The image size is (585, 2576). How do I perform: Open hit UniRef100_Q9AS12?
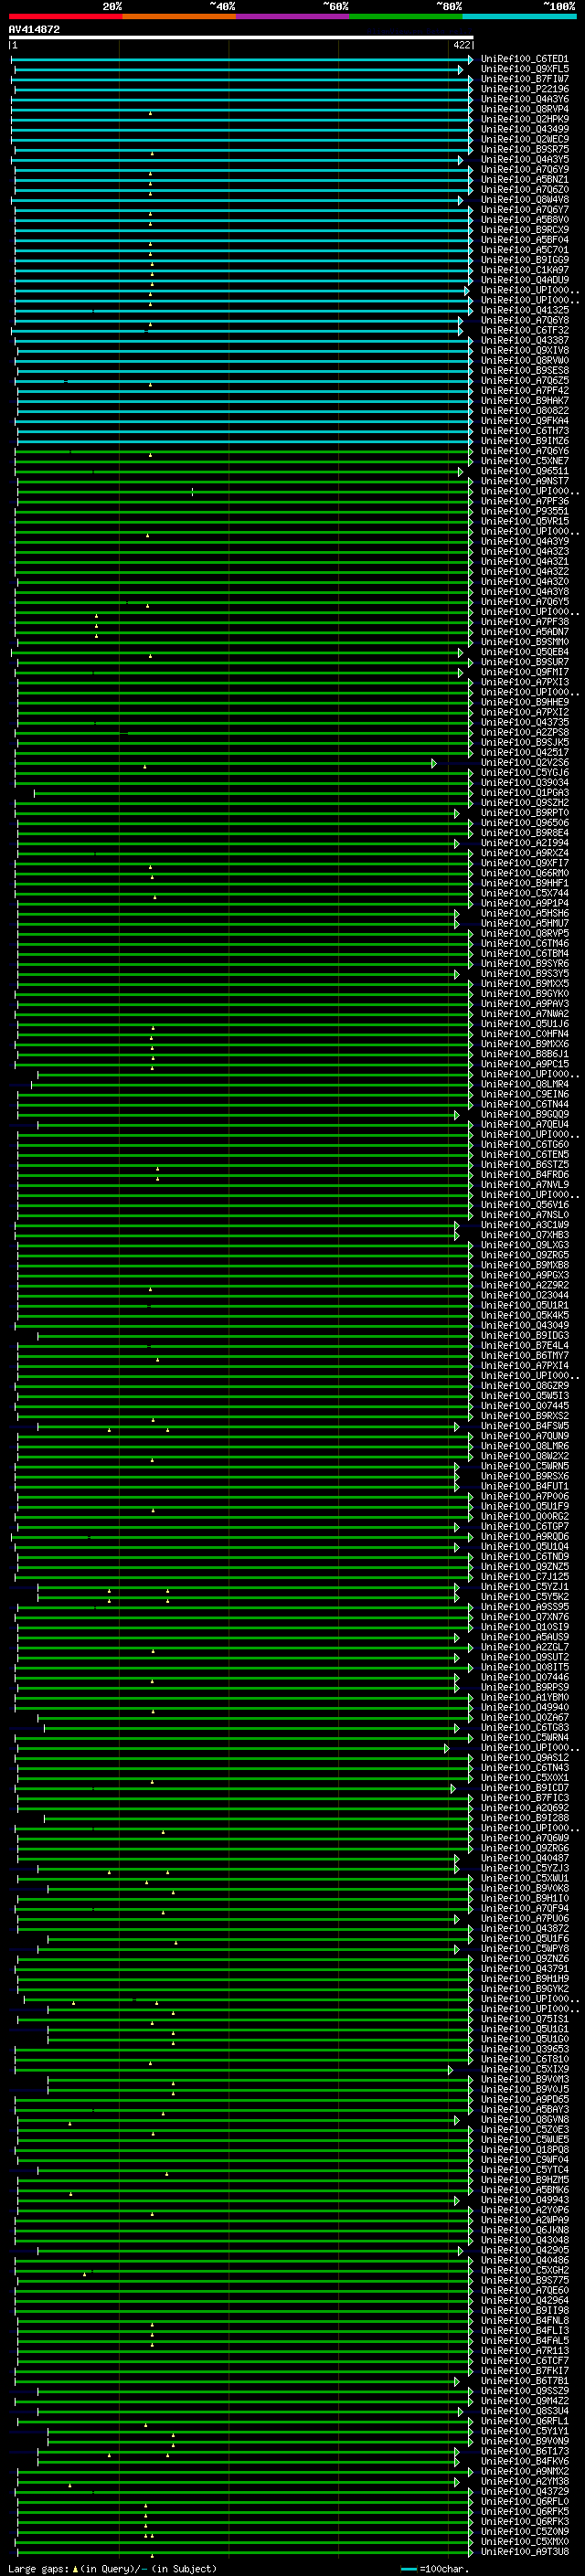pos(524,1757)
